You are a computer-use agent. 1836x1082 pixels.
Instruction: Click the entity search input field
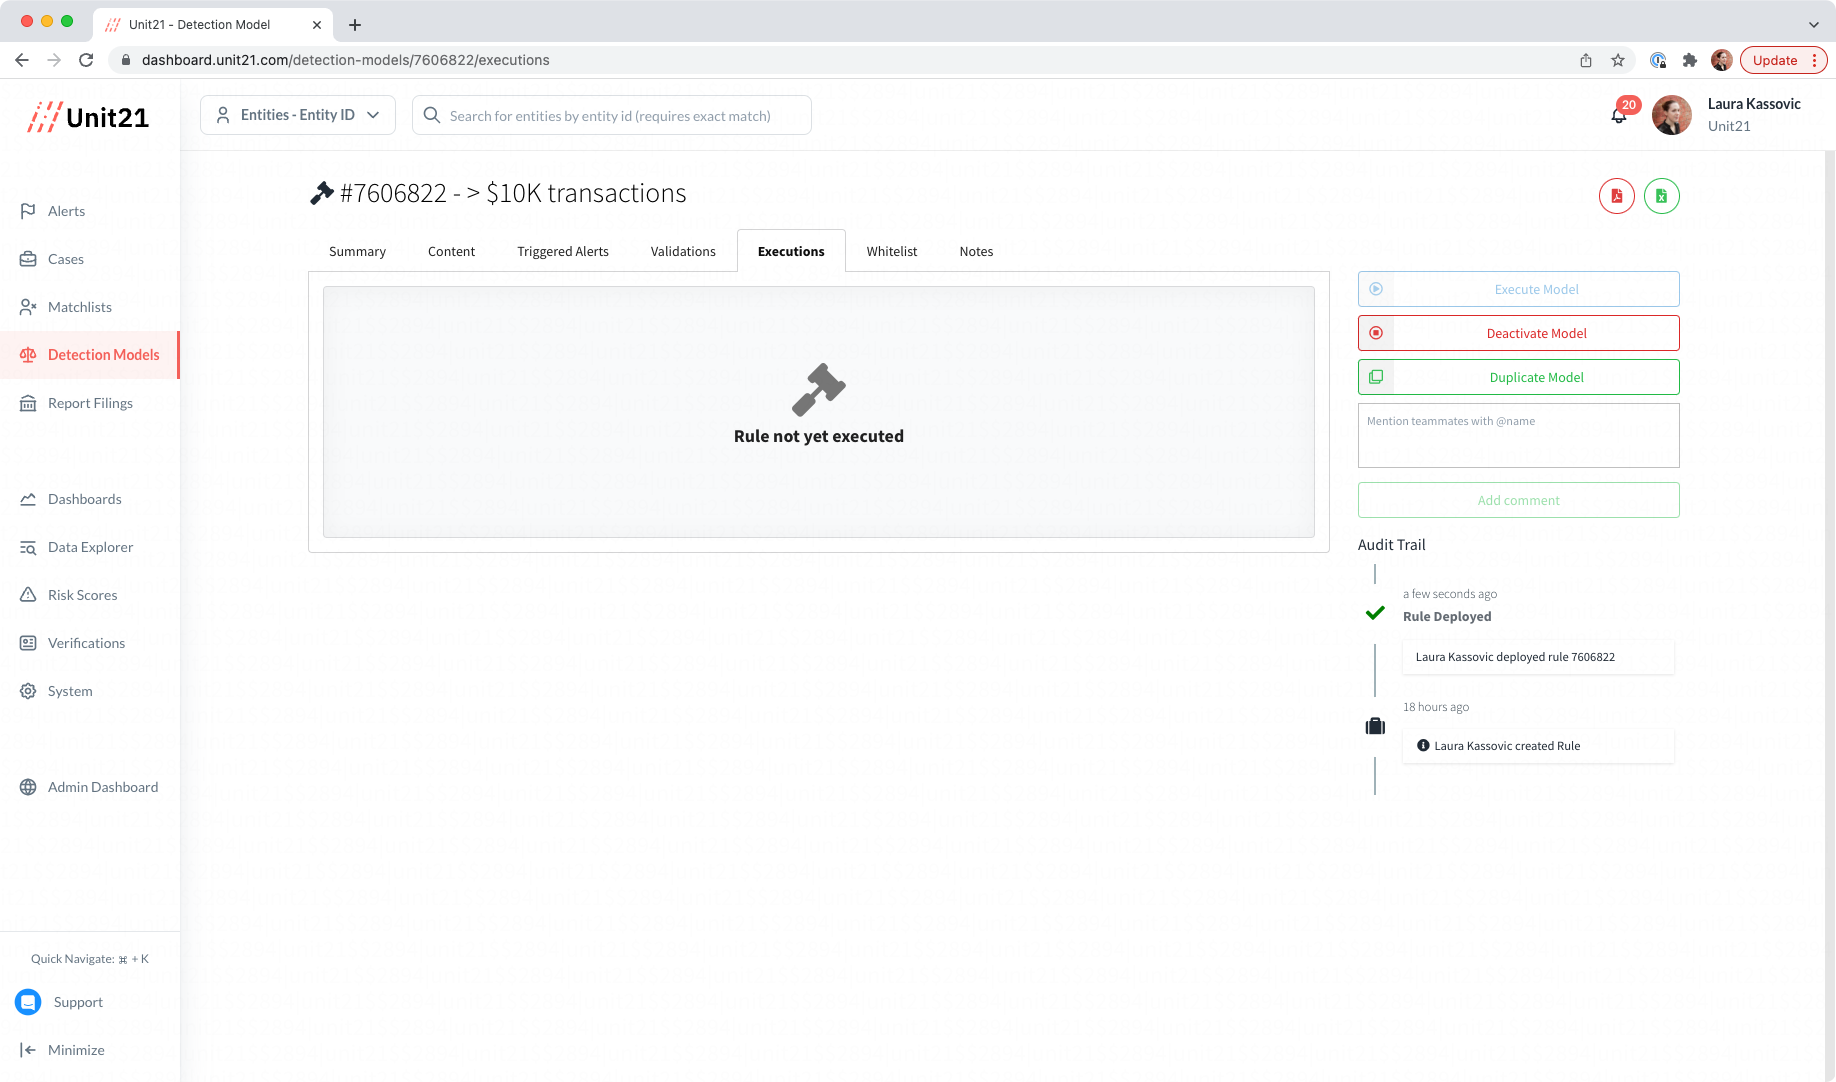[612, 115]
